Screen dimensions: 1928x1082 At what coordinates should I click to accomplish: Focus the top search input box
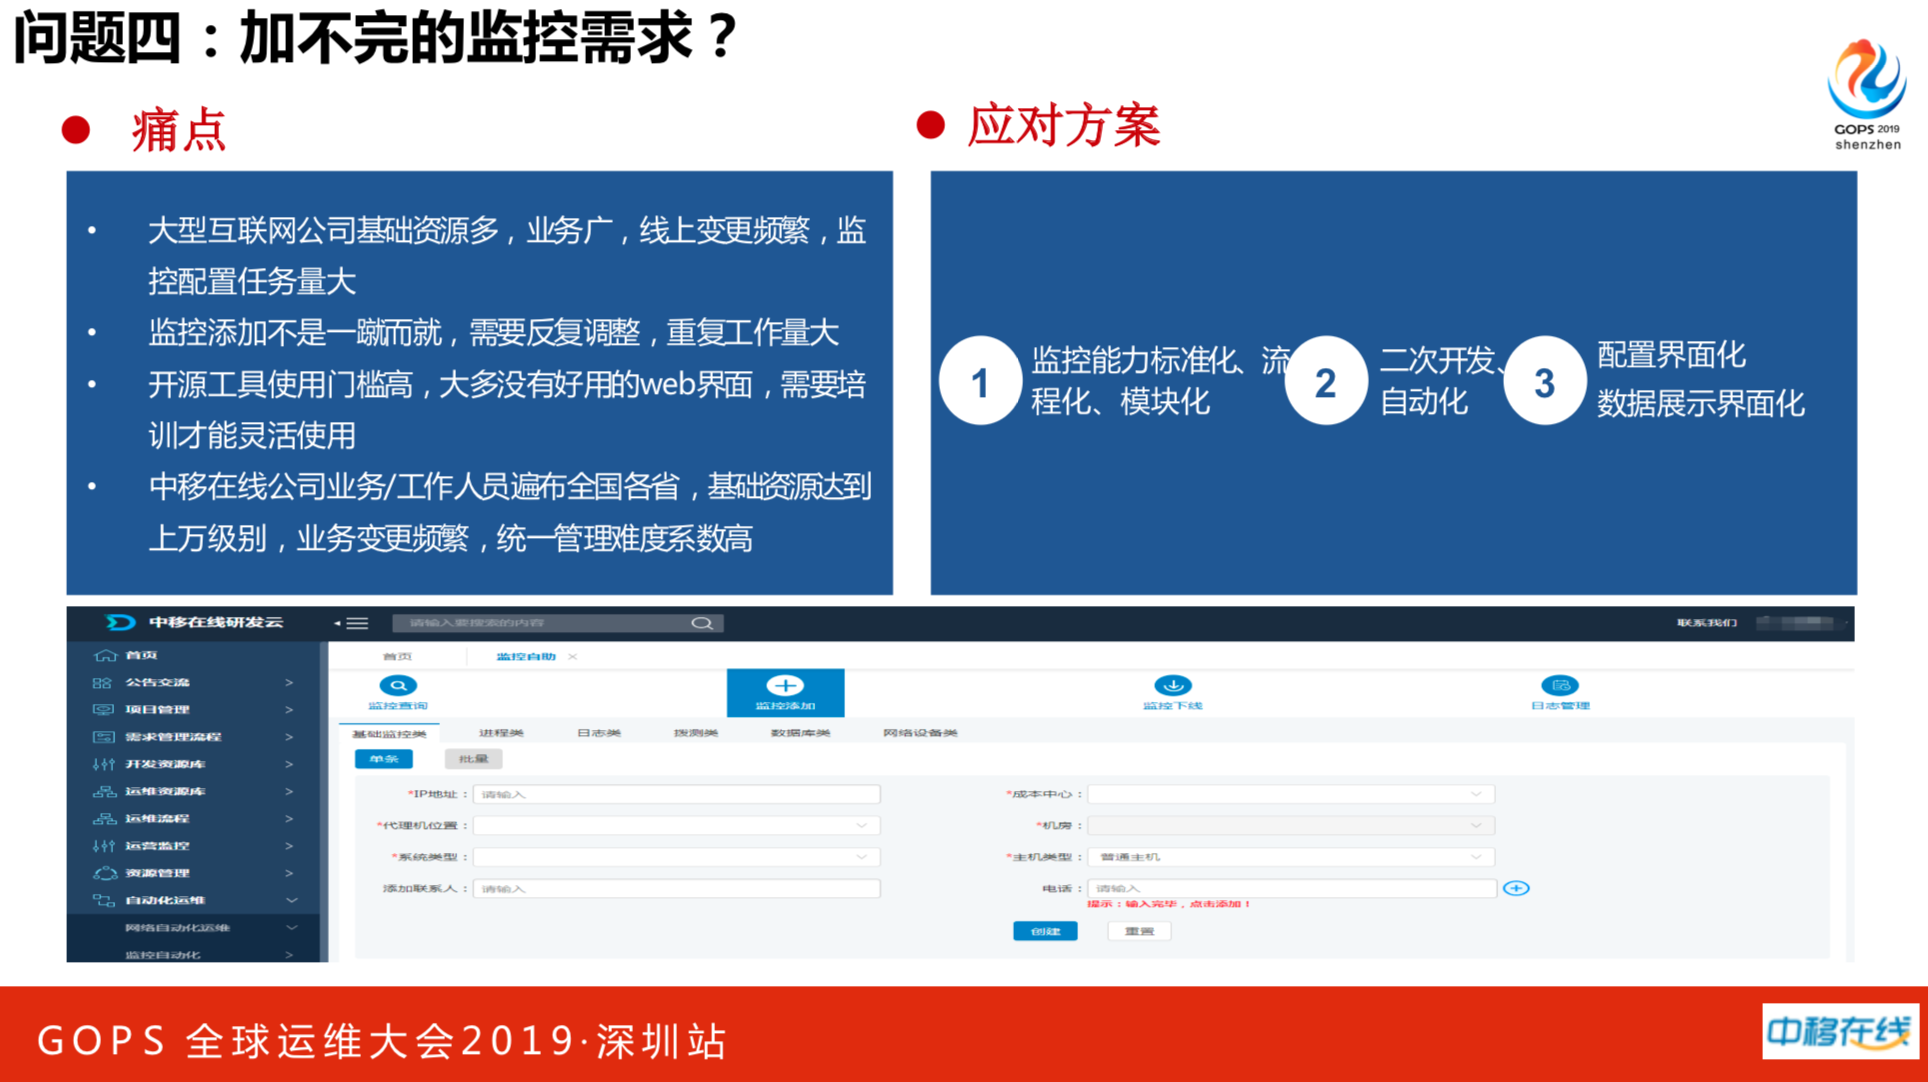(x=558, y=623)
